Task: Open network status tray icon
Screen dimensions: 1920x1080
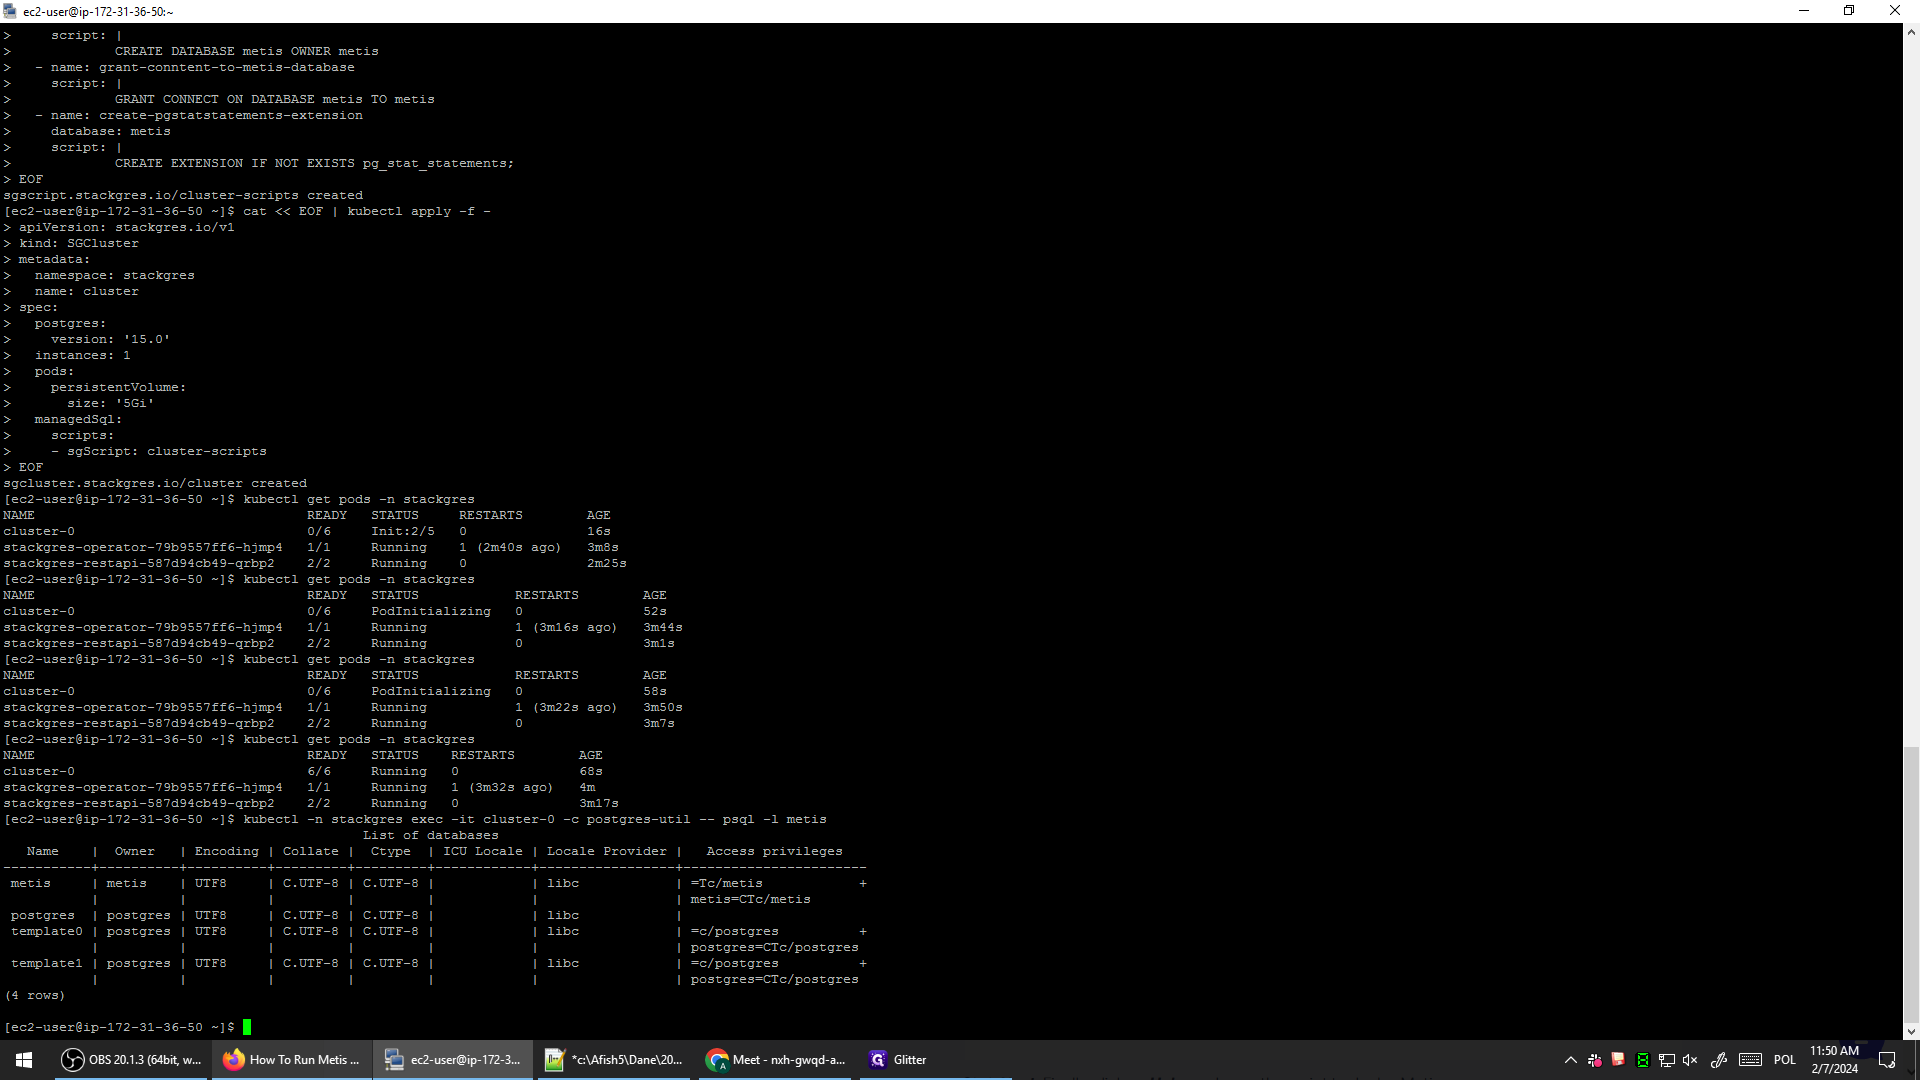Action: [1666, 1060]
